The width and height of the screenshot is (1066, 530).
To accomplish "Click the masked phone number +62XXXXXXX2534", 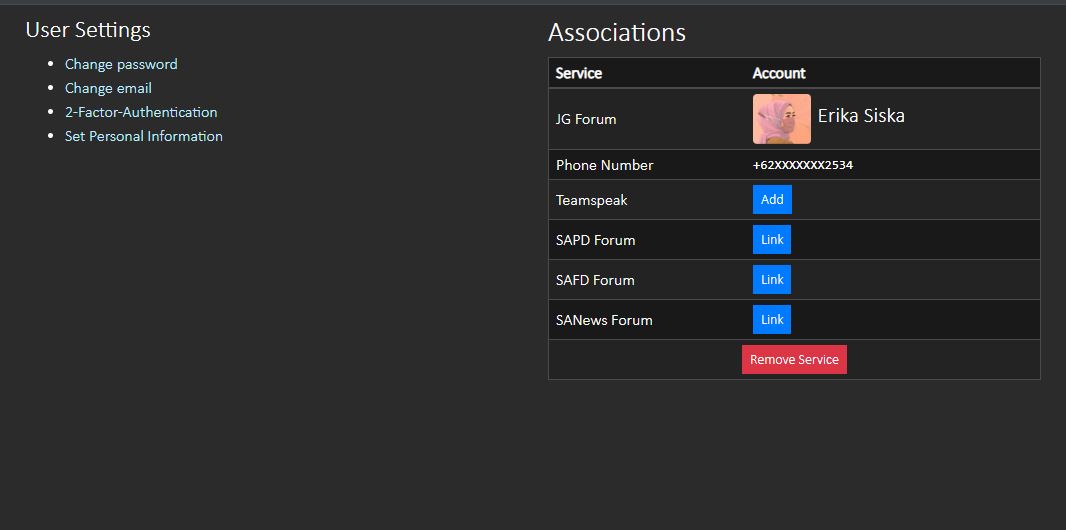I will pyautogui.click(x=803, y=165).
